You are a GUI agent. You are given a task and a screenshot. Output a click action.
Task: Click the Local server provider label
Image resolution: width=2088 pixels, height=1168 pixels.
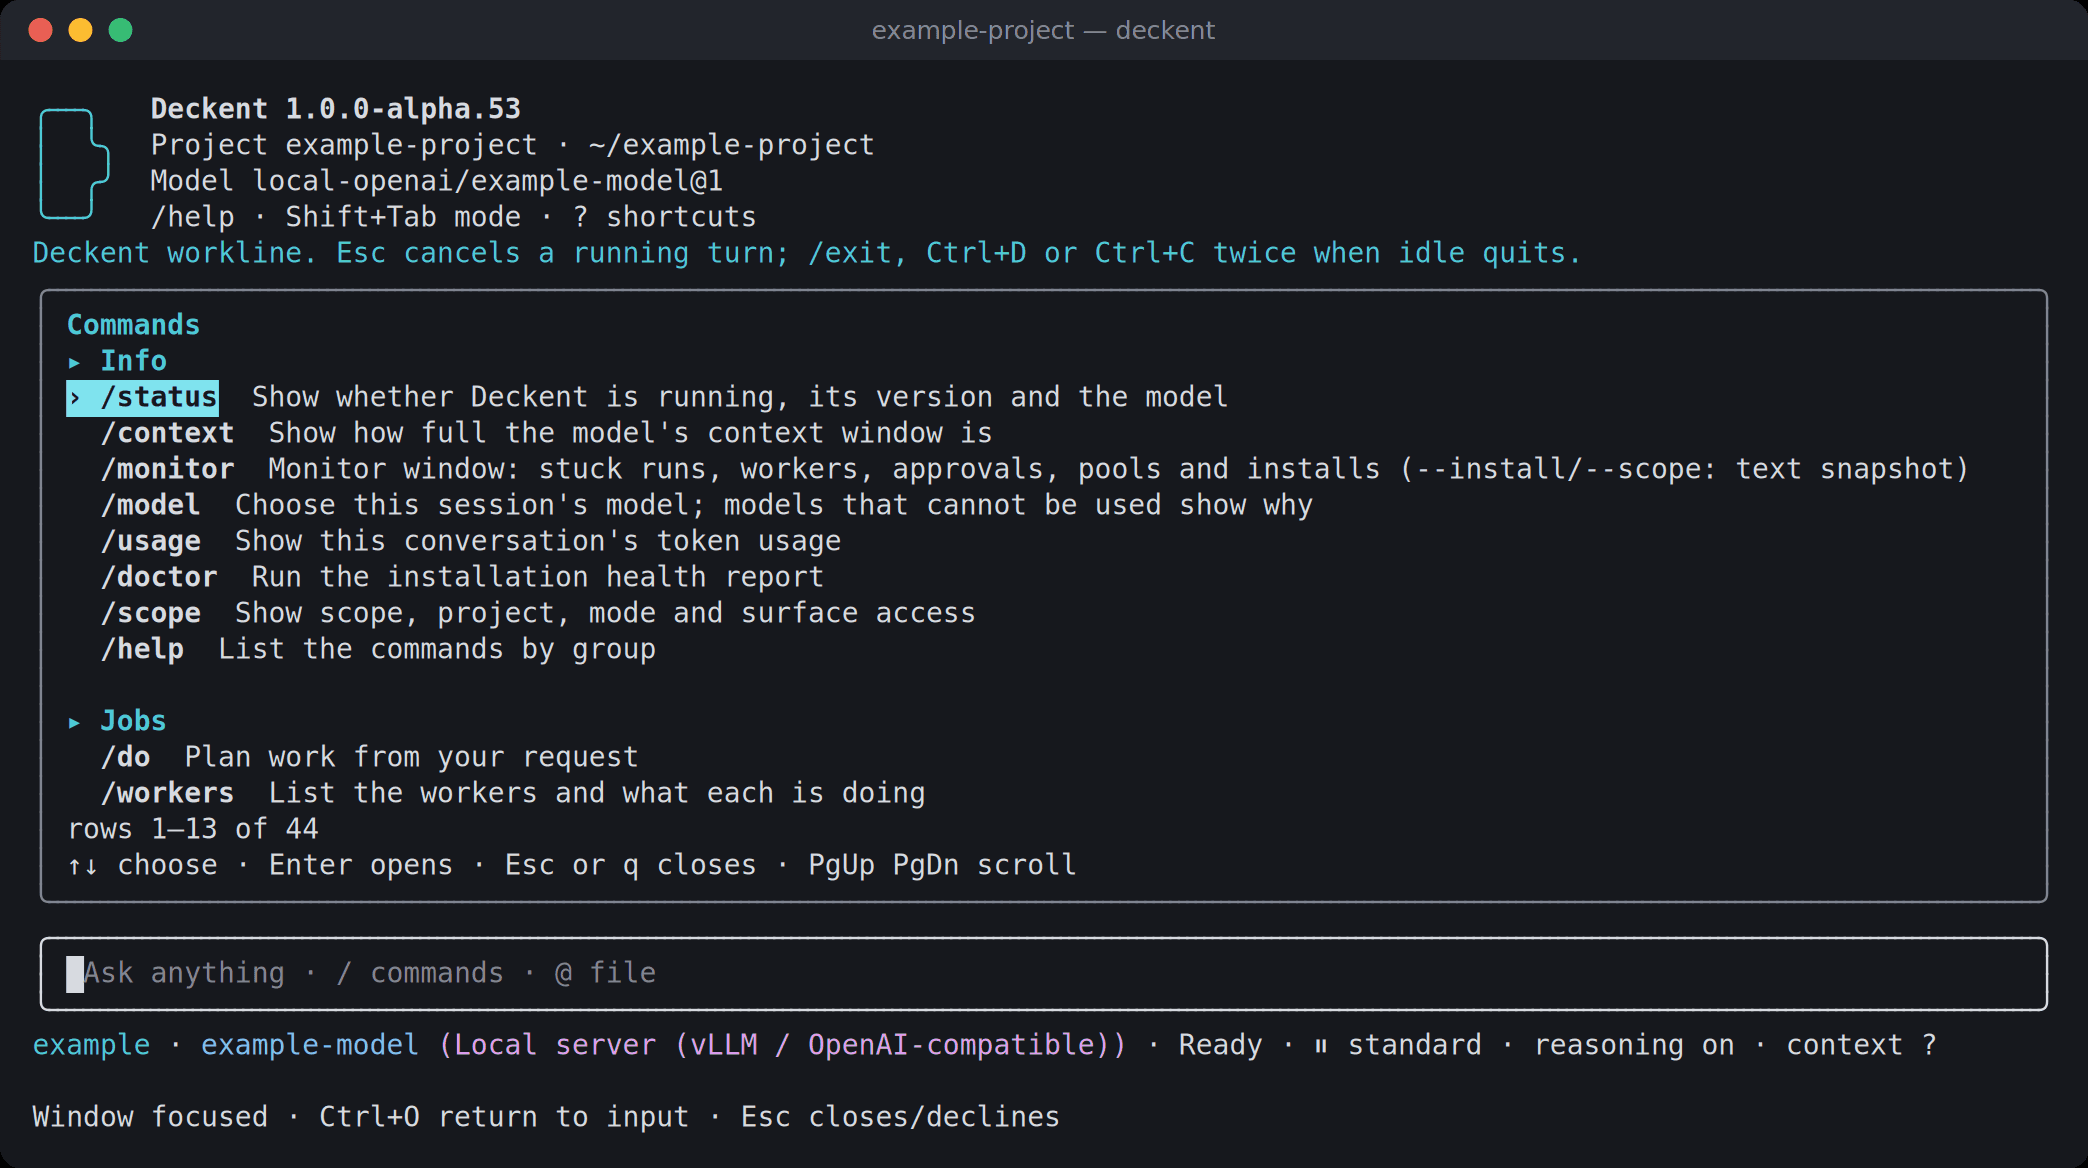(x=782, y=1045)
